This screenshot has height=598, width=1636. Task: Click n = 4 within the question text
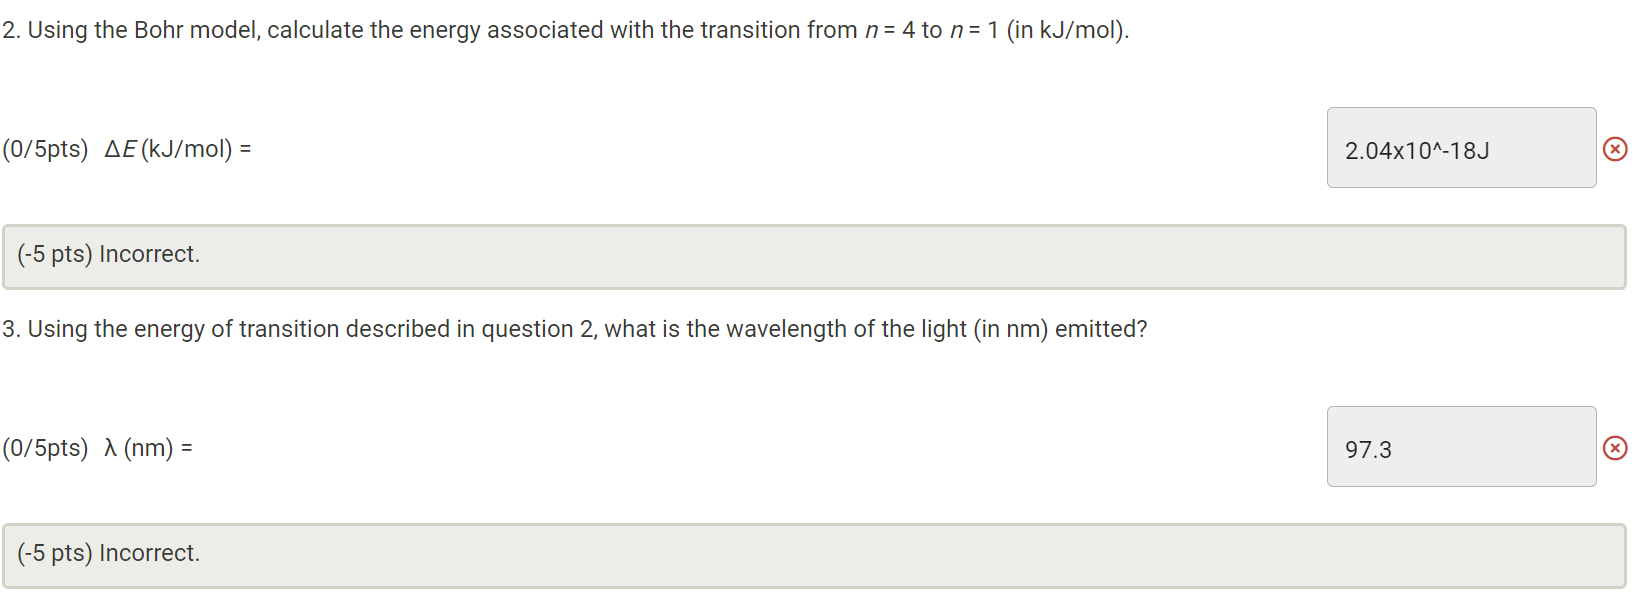[x=892, y=29]
